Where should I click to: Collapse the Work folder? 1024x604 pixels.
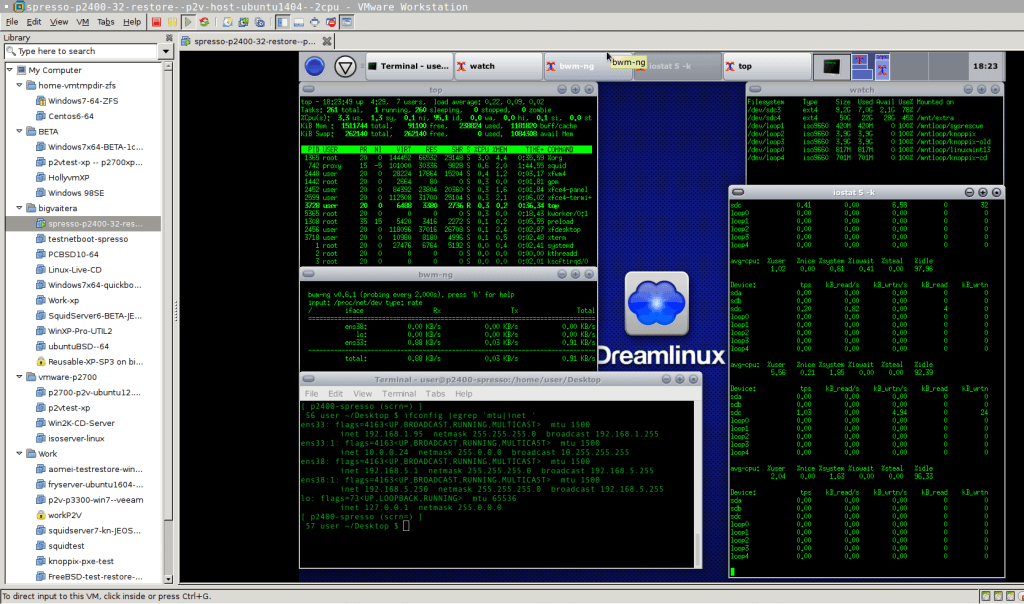(20, 453)
